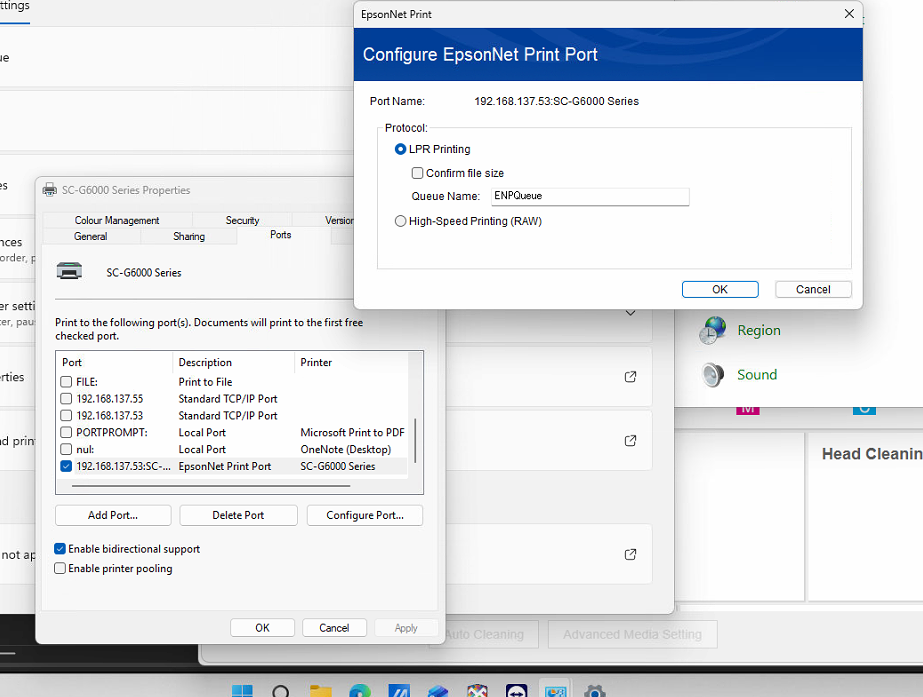Check the nul: port checkbox
Image resolution: width=923 pixels, height=697 pixels.
click(x=66, y=449)
